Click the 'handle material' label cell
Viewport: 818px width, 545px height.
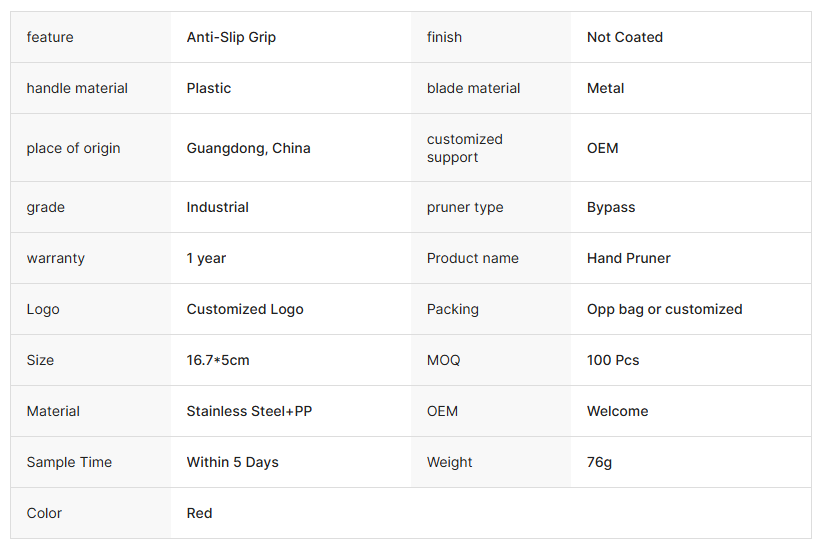pyautogui.click(x=77, y=88)
